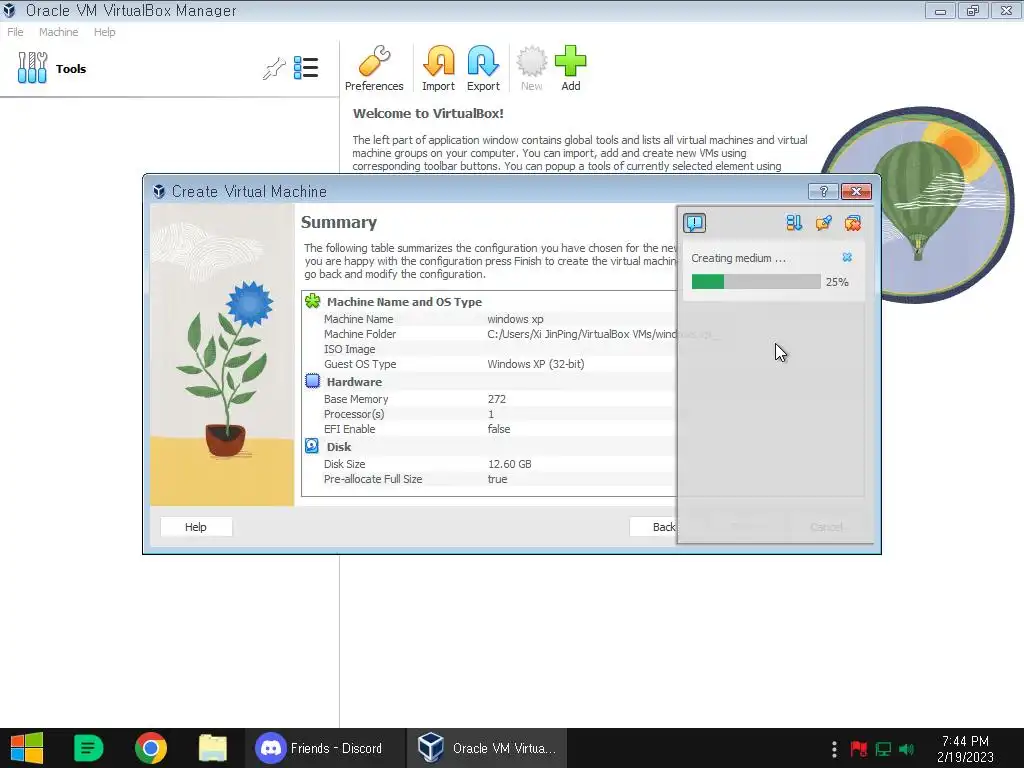
Task: Open the File menu
Action: [15, 32]
